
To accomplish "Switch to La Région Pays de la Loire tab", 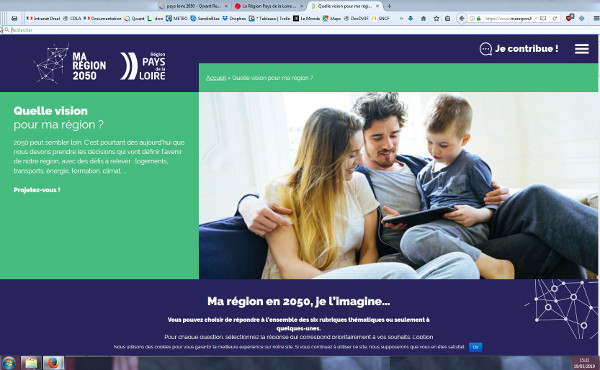I will click(x=269, y=6).
